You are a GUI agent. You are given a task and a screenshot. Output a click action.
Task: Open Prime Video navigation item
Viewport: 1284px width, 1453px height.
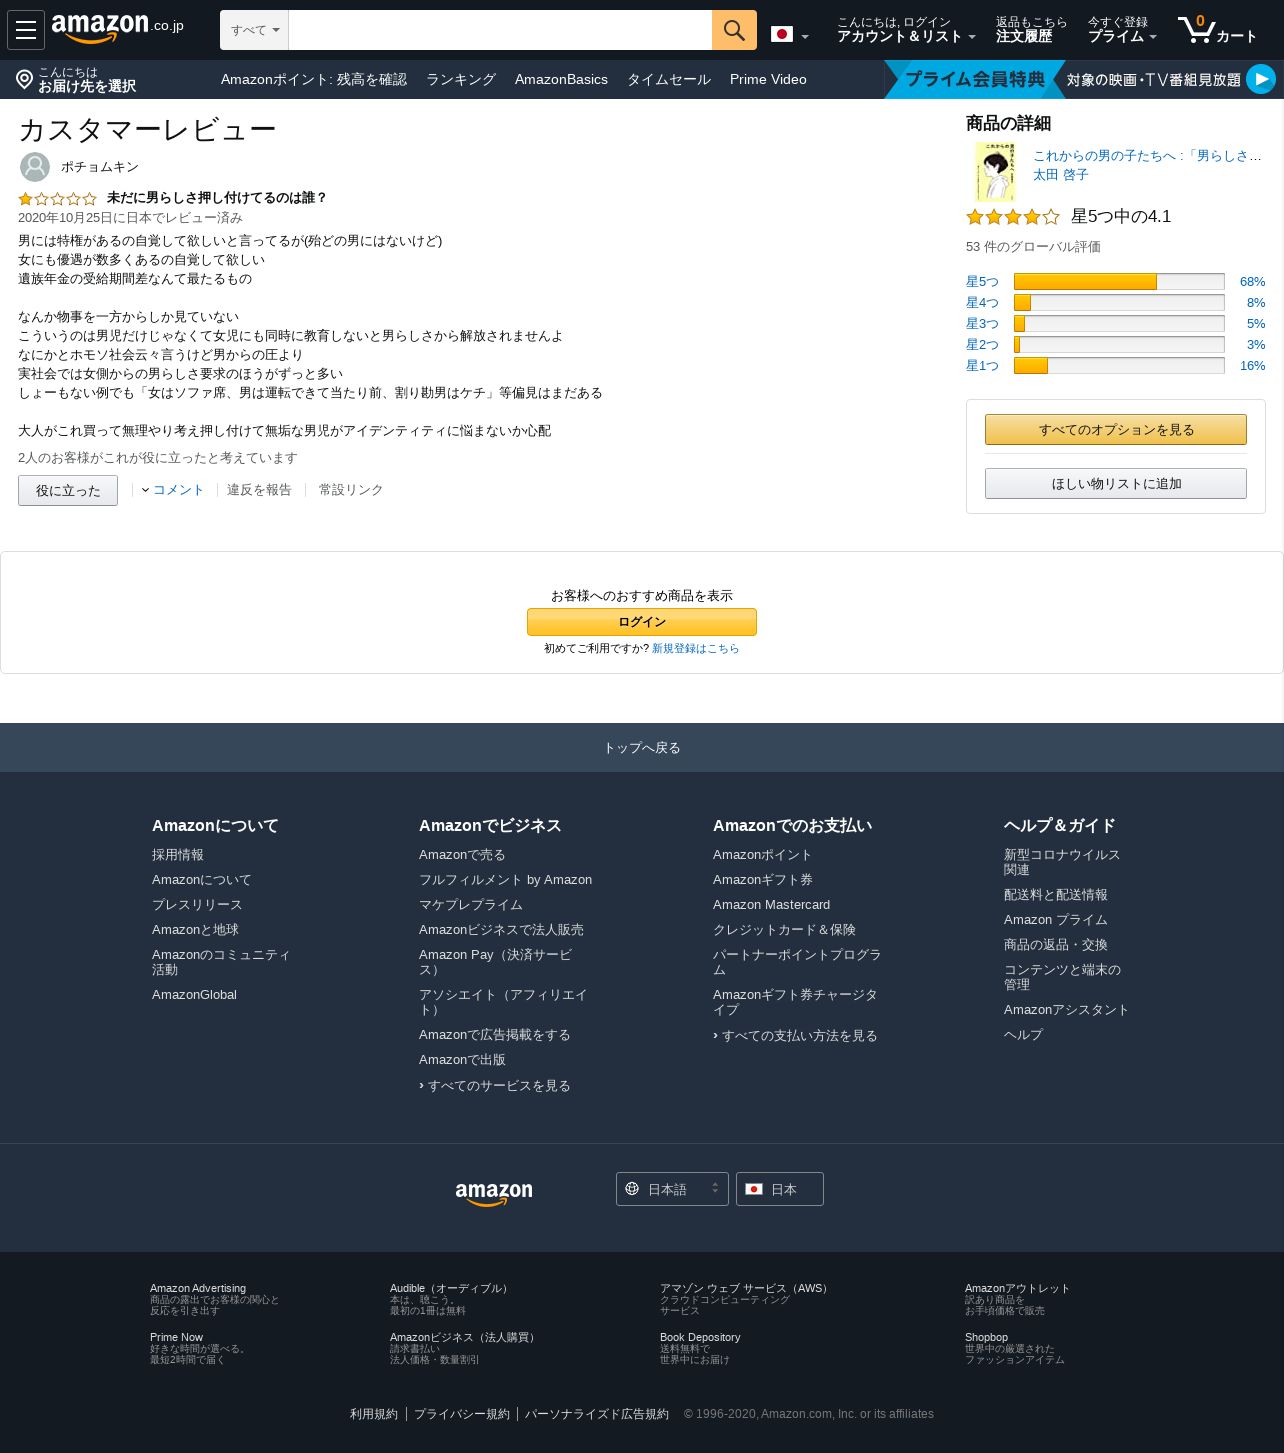(x=768, y=79)
